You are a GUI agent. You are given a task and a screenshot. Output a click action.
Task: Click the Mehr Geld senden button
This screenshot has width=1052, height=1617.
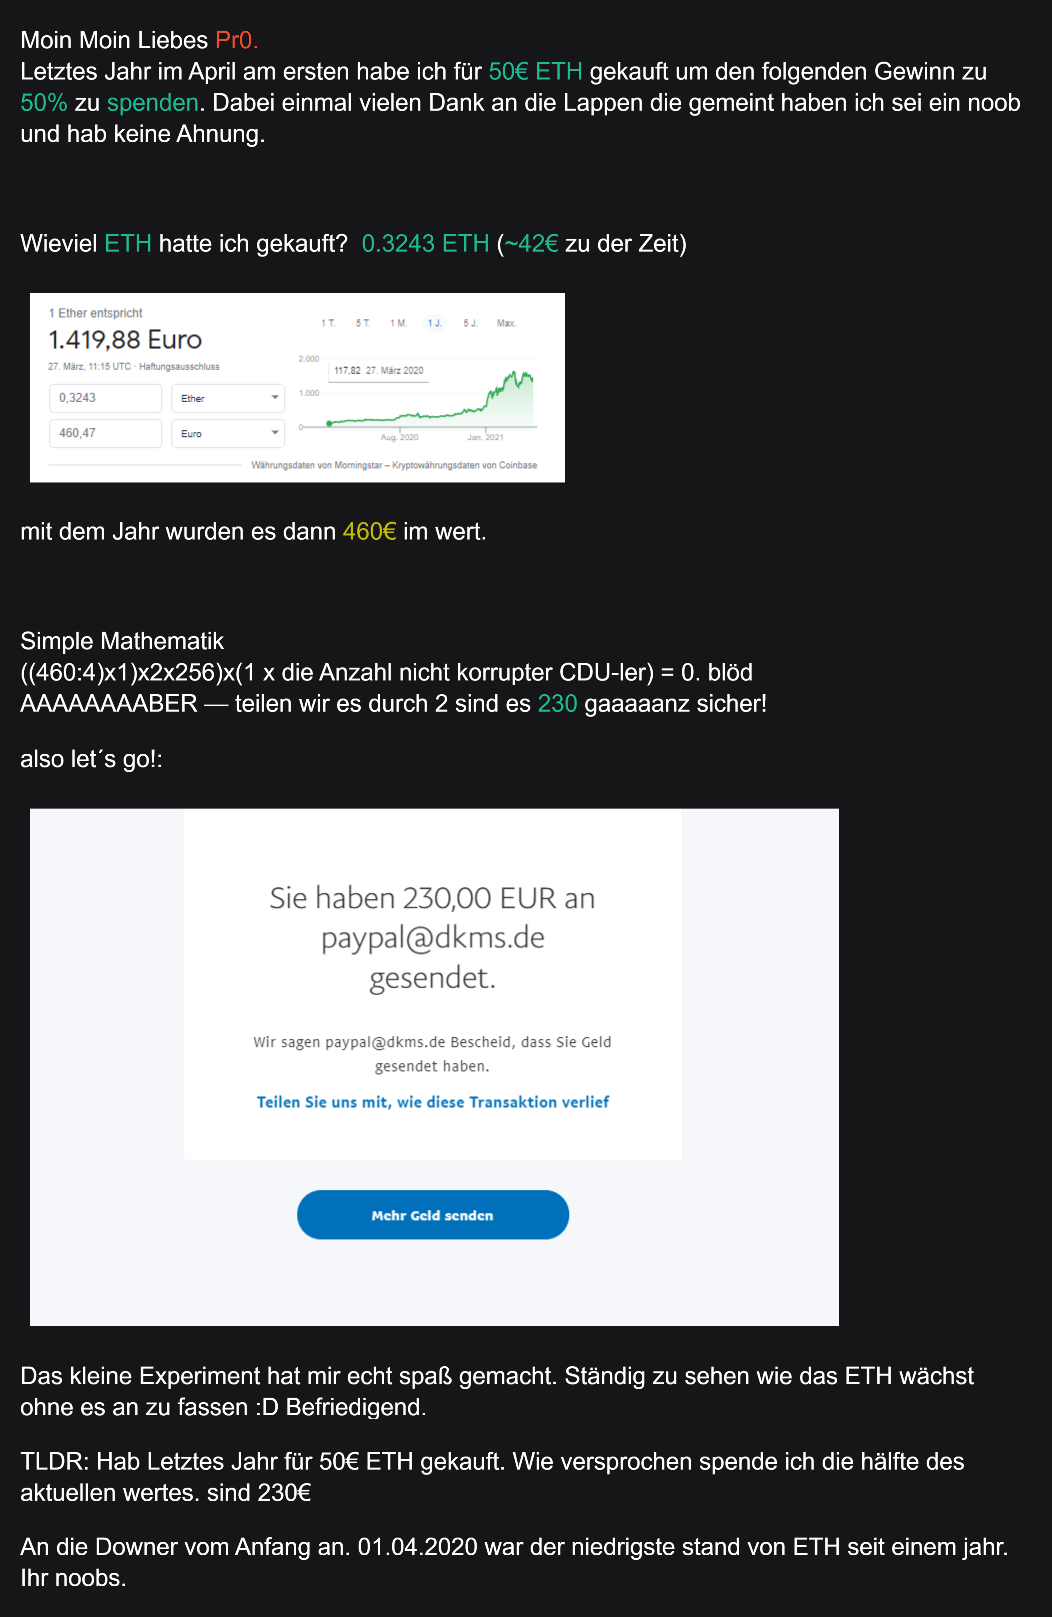point(433,1215)
